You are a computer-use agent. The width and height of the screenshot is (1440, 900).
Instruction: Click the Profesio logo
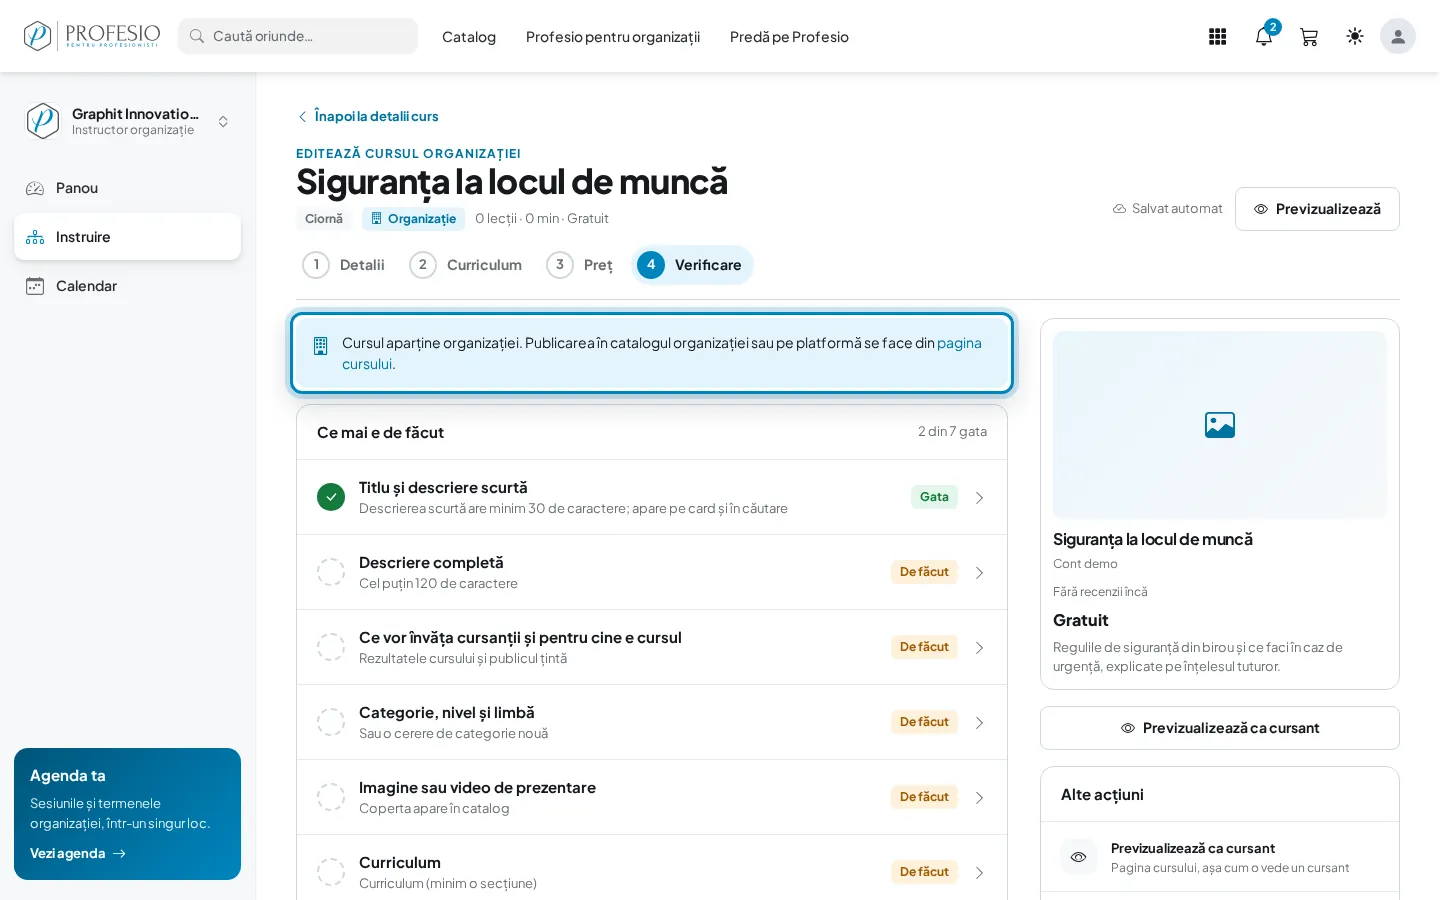click(x=92, y=36)
